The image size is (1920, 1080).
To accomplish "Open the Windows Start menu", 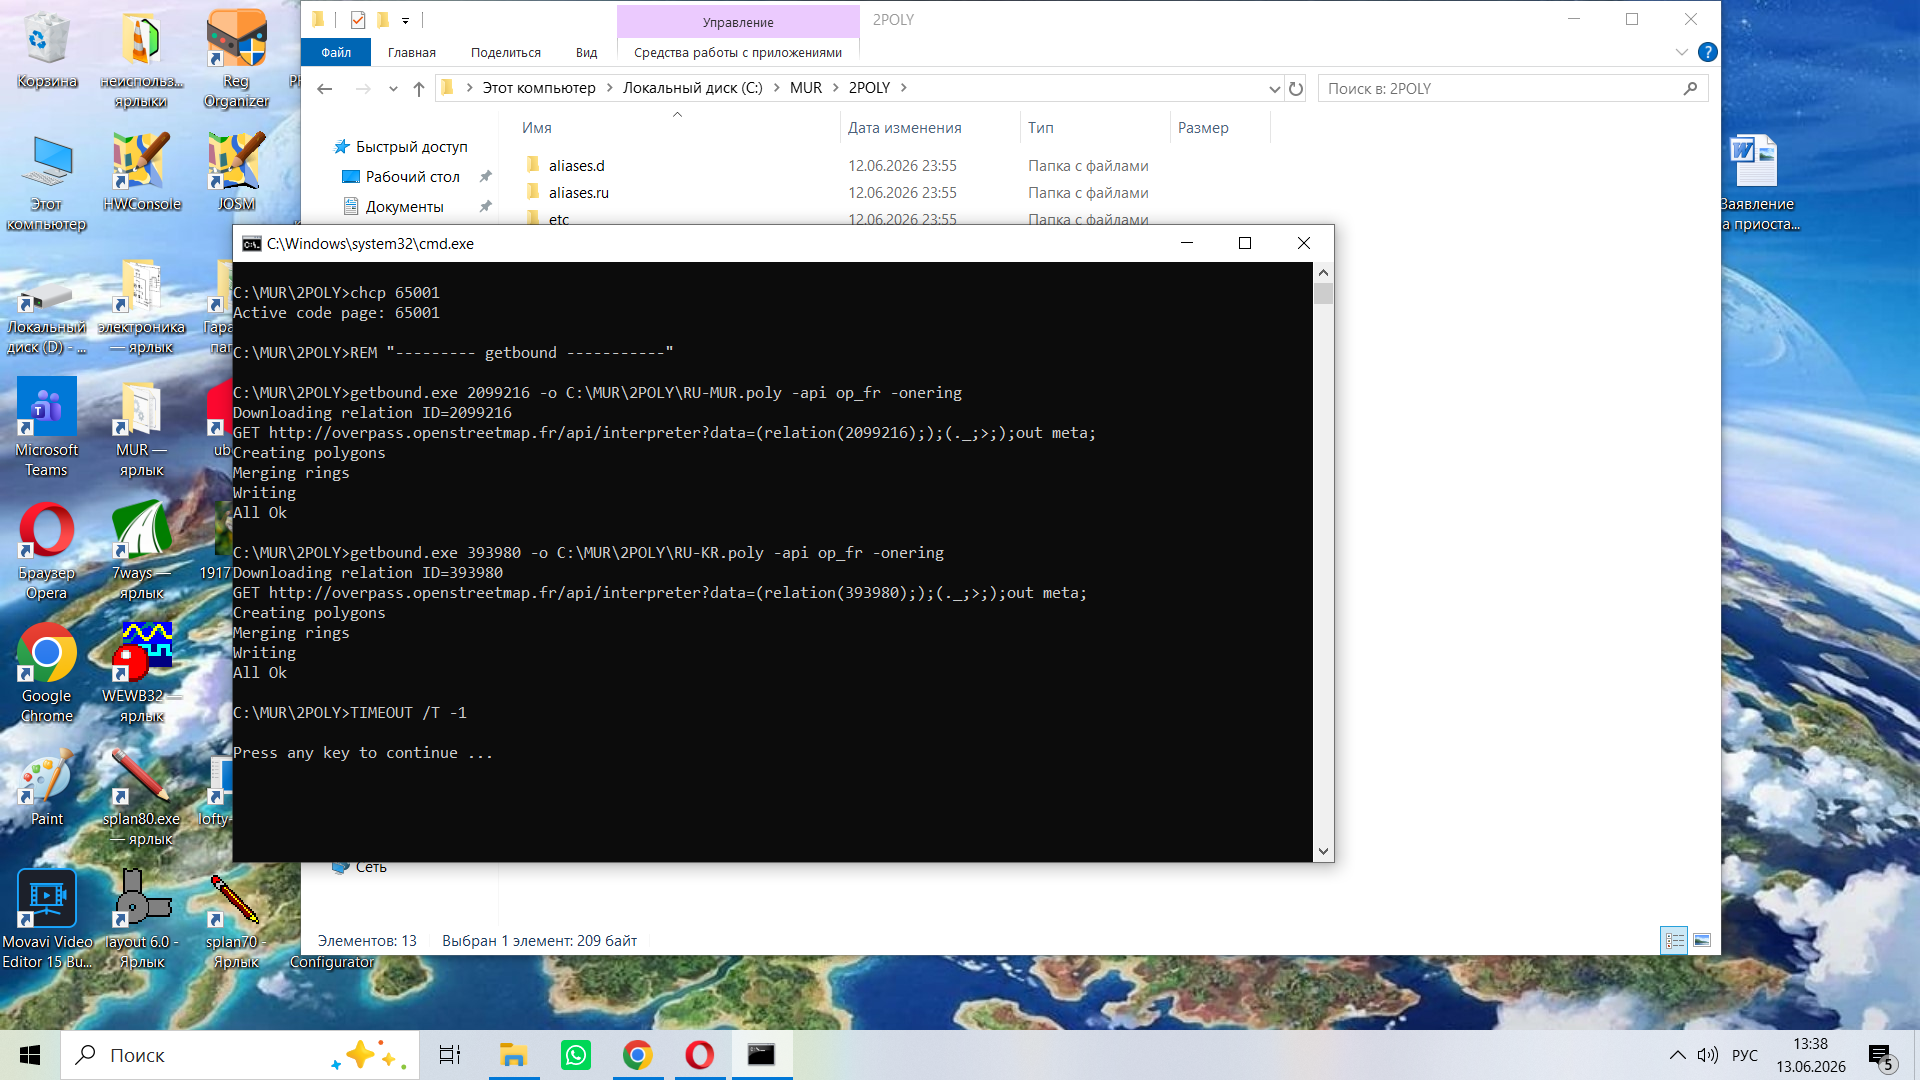I will coord(30,1055).
